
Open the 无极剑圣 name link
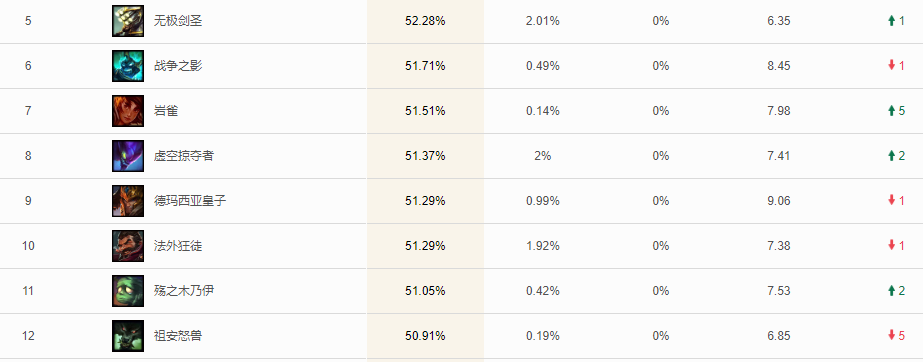coord(178,21)
